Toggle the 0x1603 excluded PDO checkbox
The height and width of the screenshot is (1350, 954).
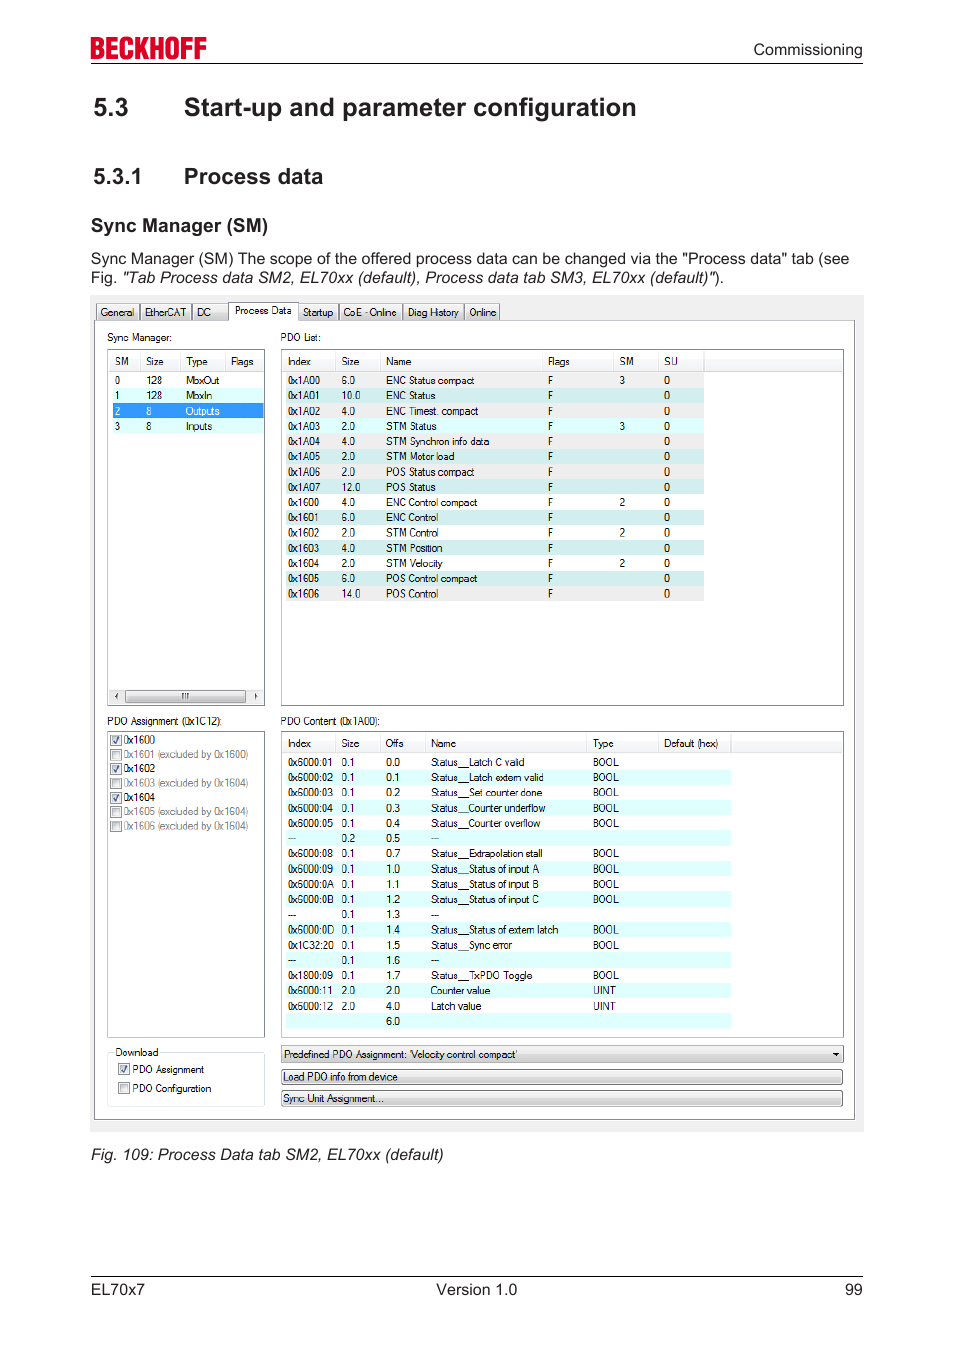116,783
